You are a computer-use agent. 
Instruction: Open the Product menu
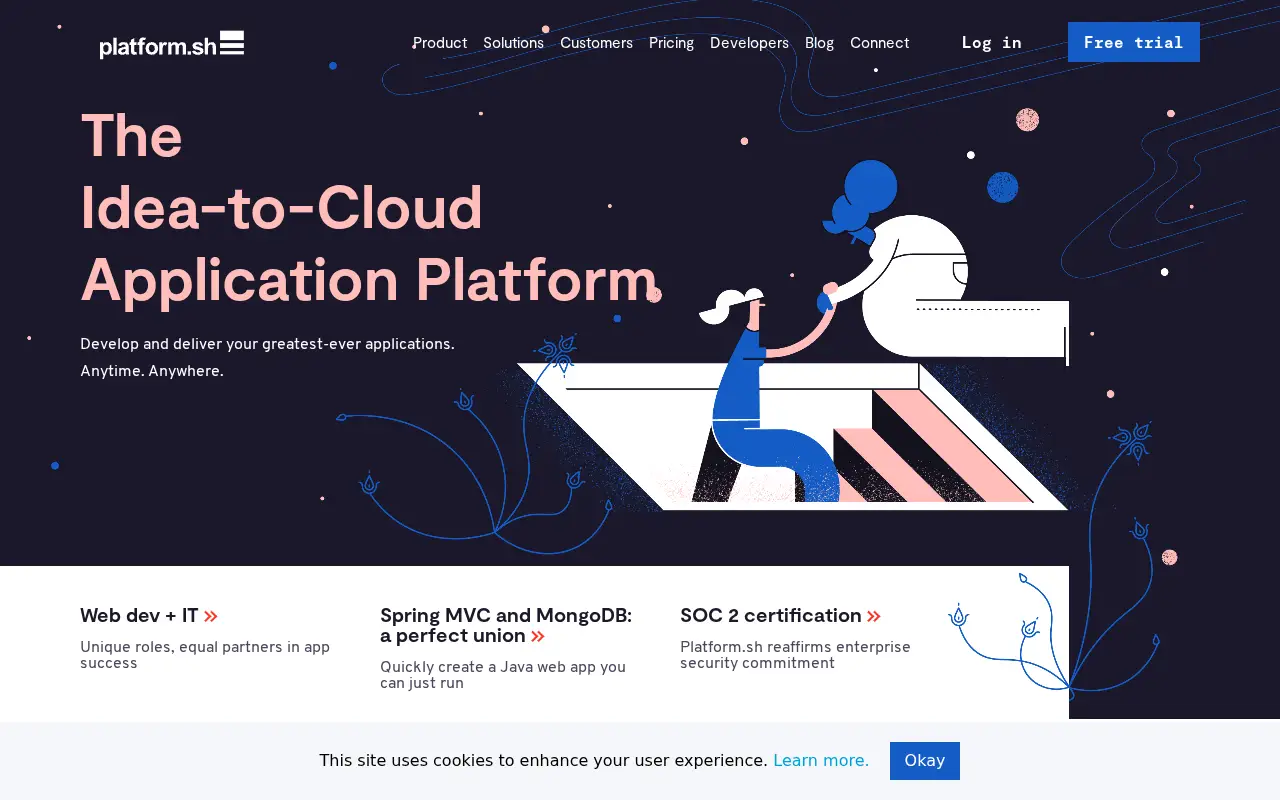pos(440,43)
